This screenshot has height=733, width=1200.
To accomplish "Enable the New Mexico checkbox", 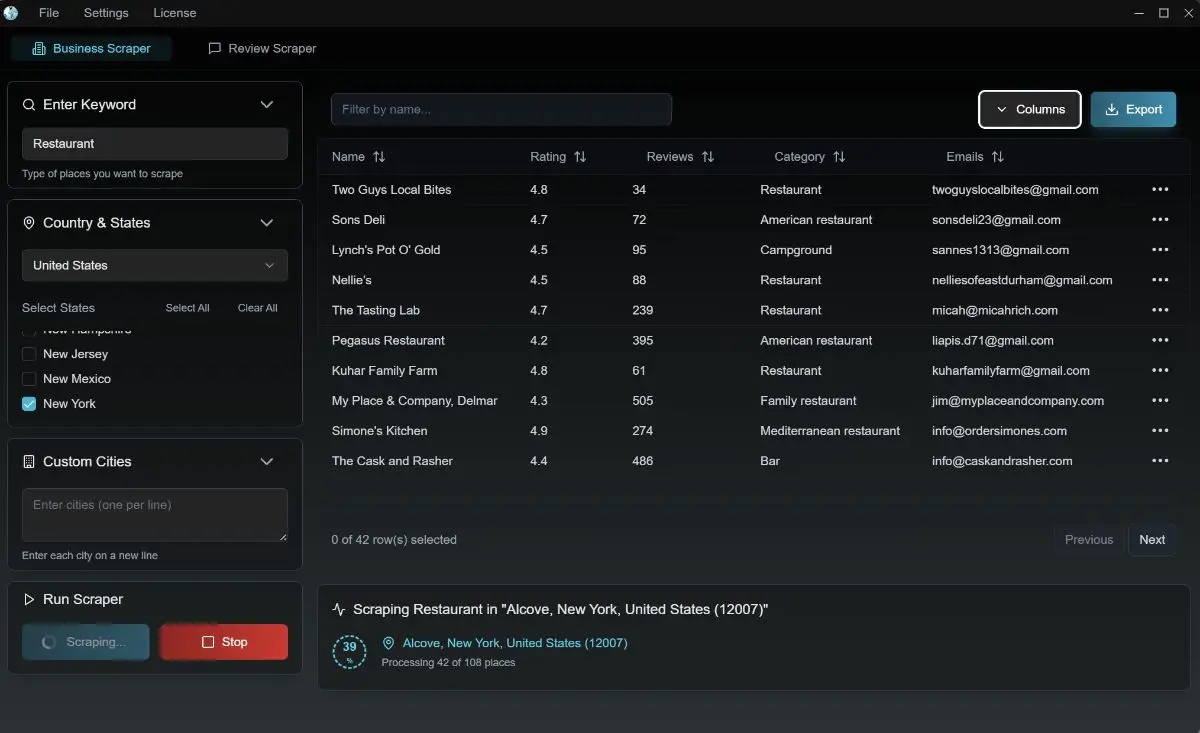I will pos(29,379).
